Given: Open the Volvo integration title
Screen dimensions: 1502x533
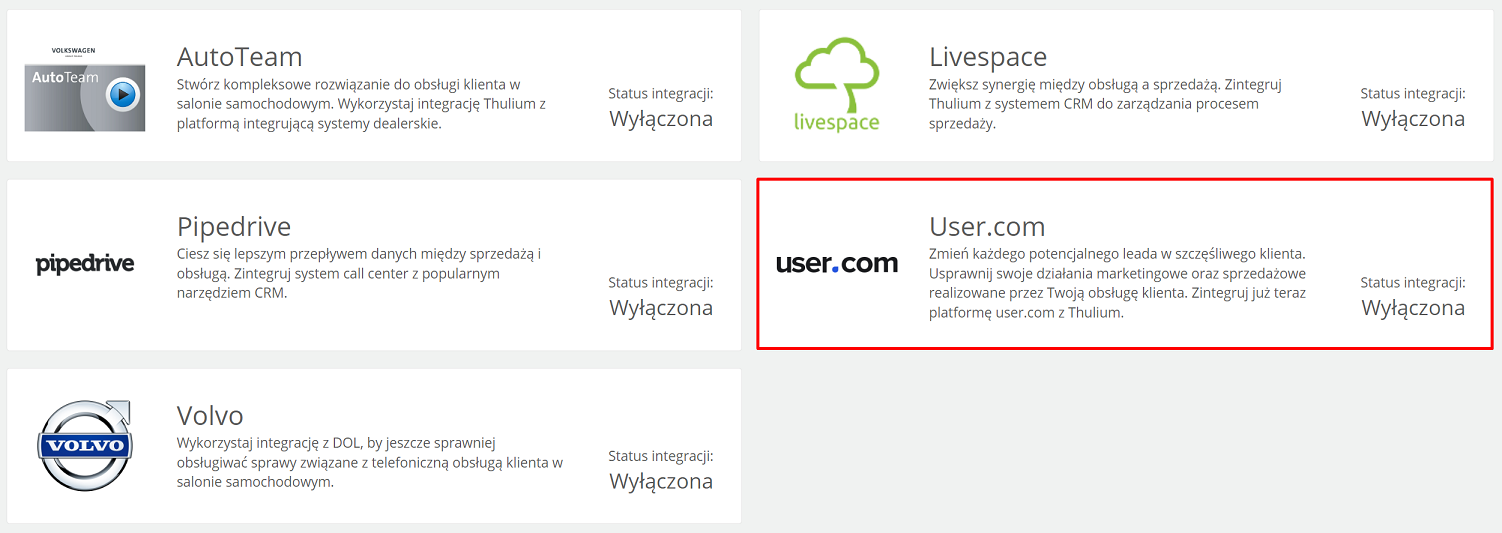Looking at the screenshot, I should 210,415.
